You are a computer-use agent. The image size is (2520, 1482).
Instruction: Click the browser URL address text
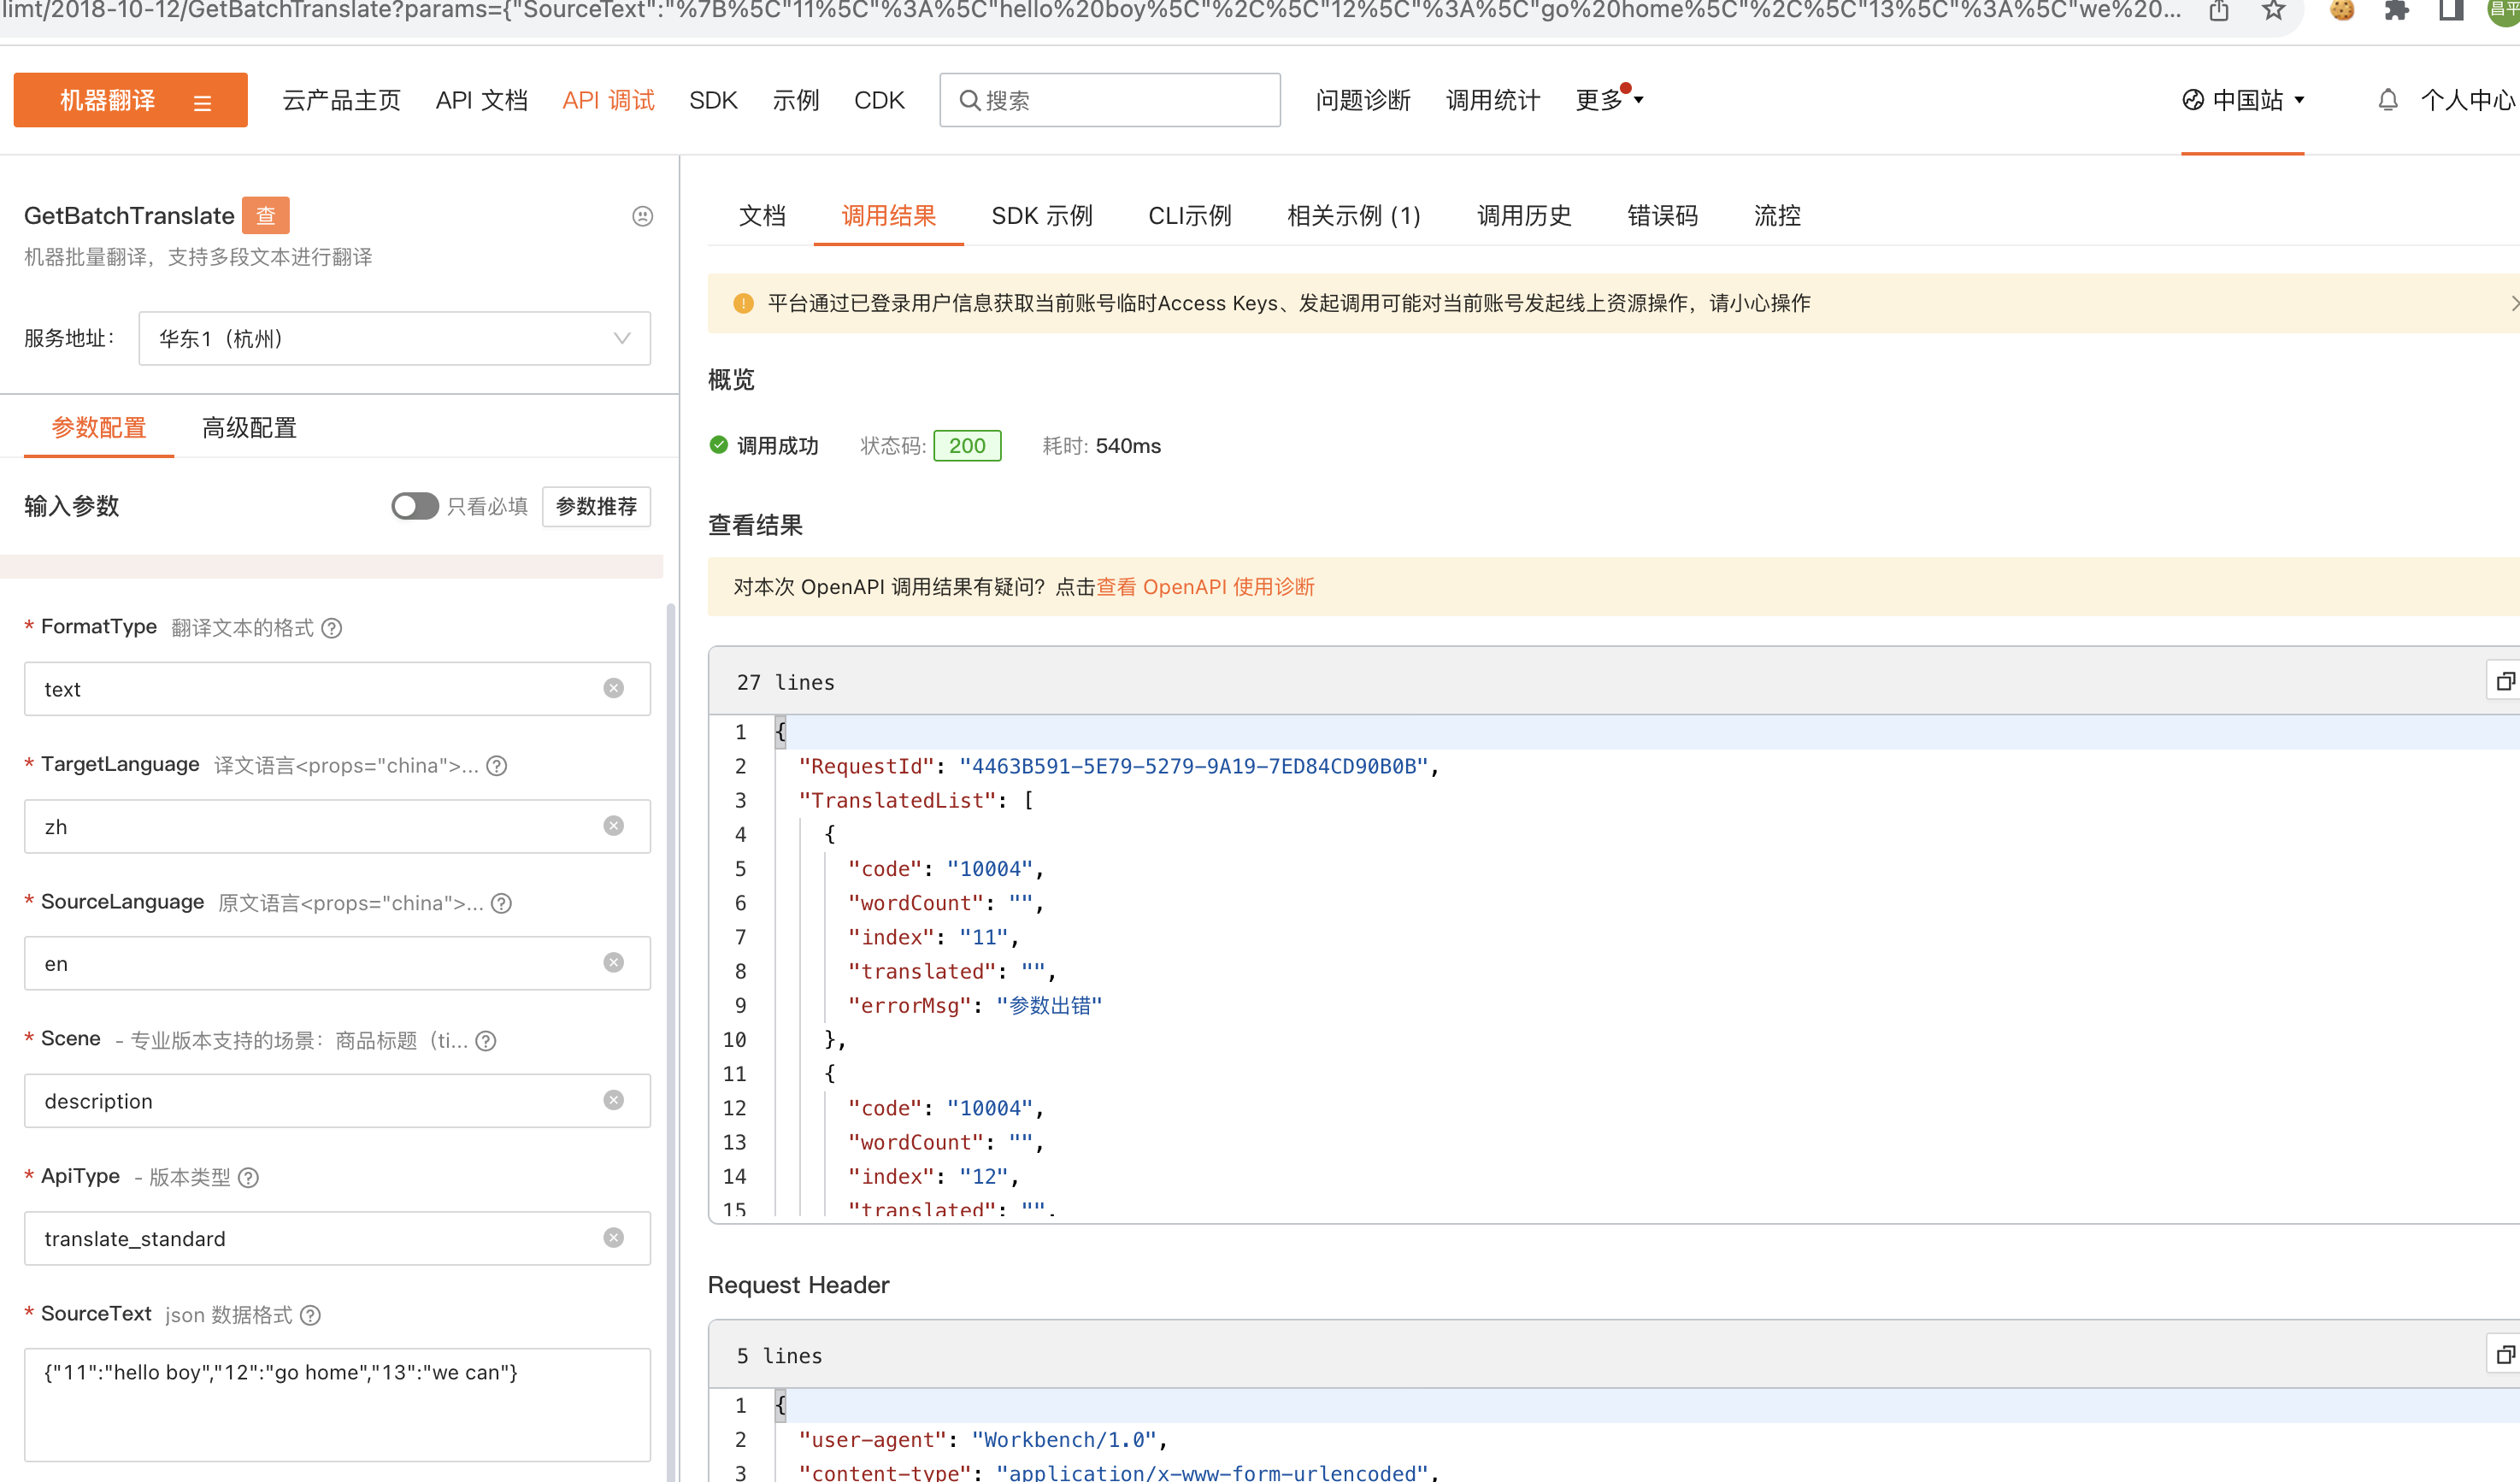point(1092,11)
